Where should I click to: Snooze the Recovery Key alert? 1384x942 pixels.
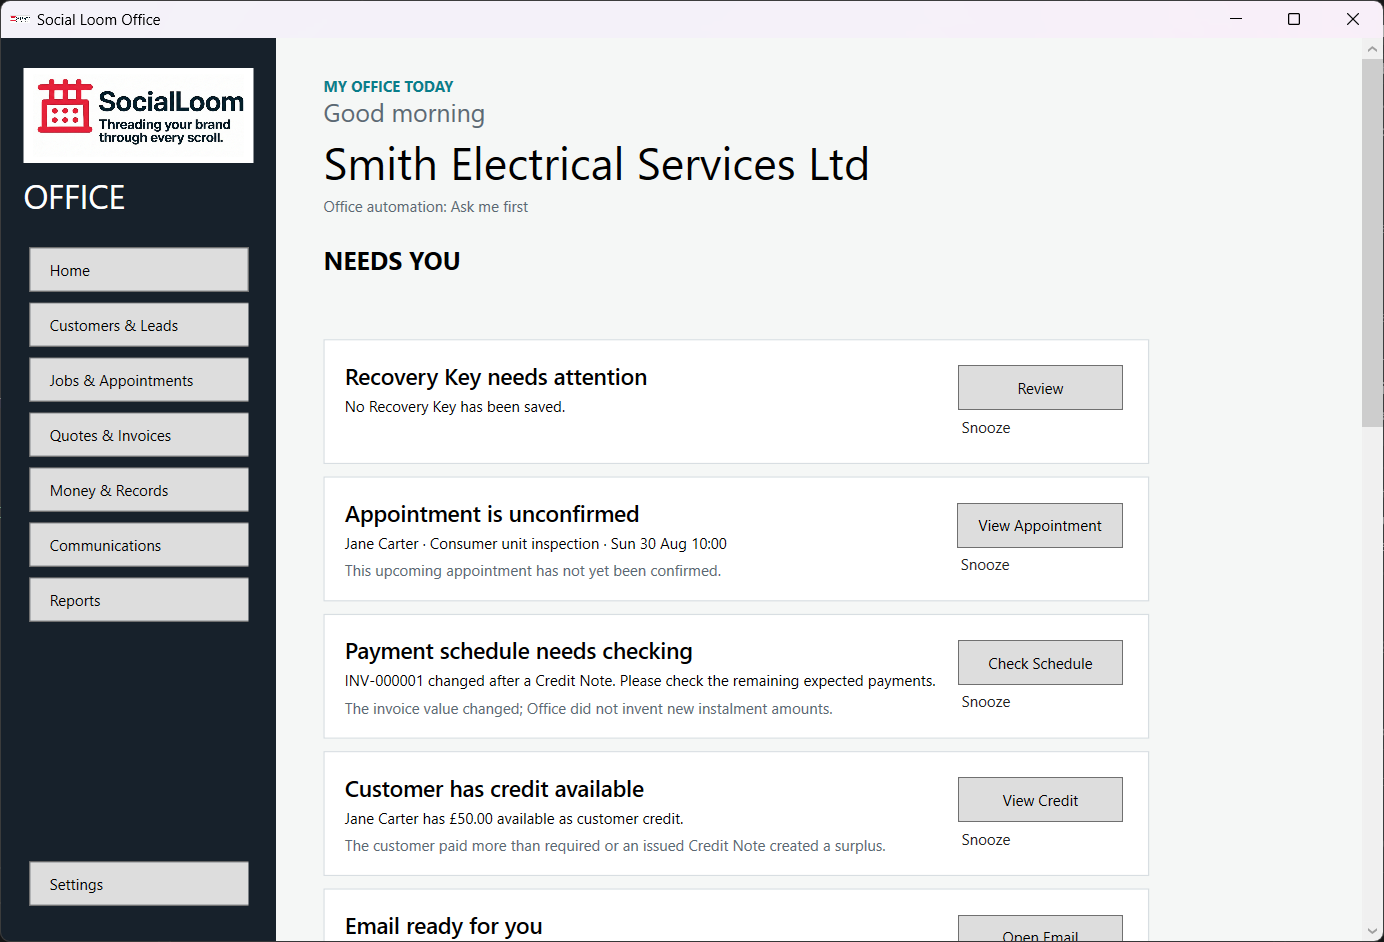point(986,428)
